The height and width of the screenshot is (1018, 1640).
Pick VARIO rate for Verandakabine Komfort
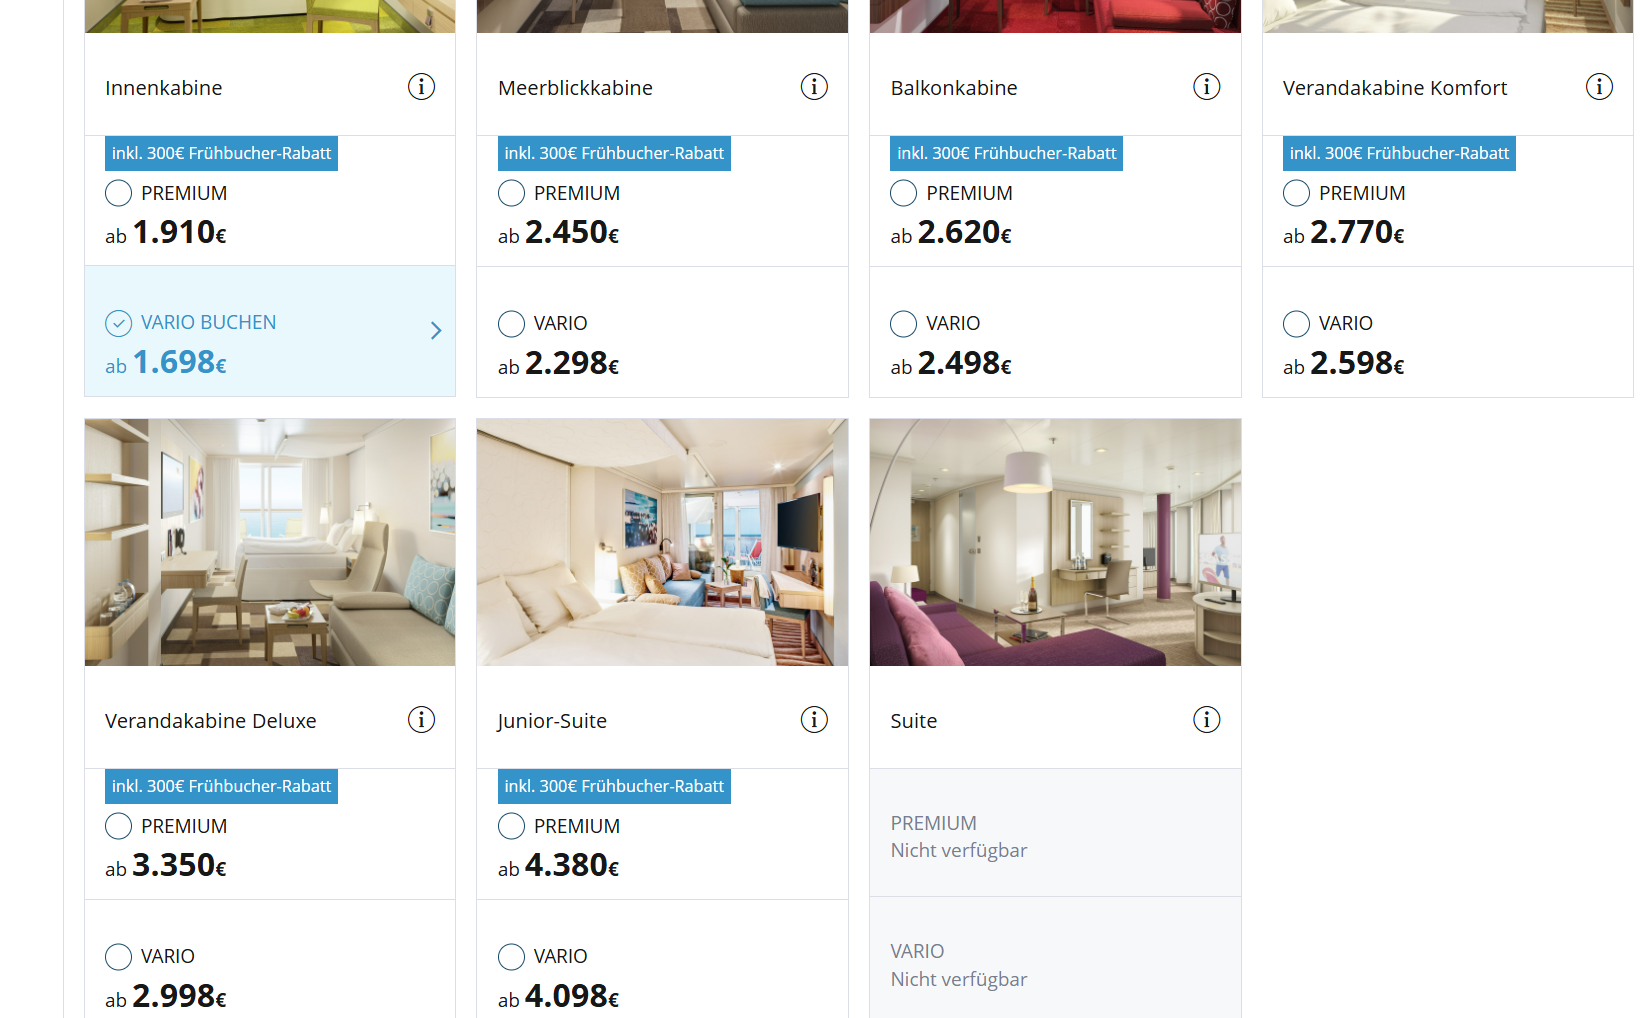pos(1296,324)
